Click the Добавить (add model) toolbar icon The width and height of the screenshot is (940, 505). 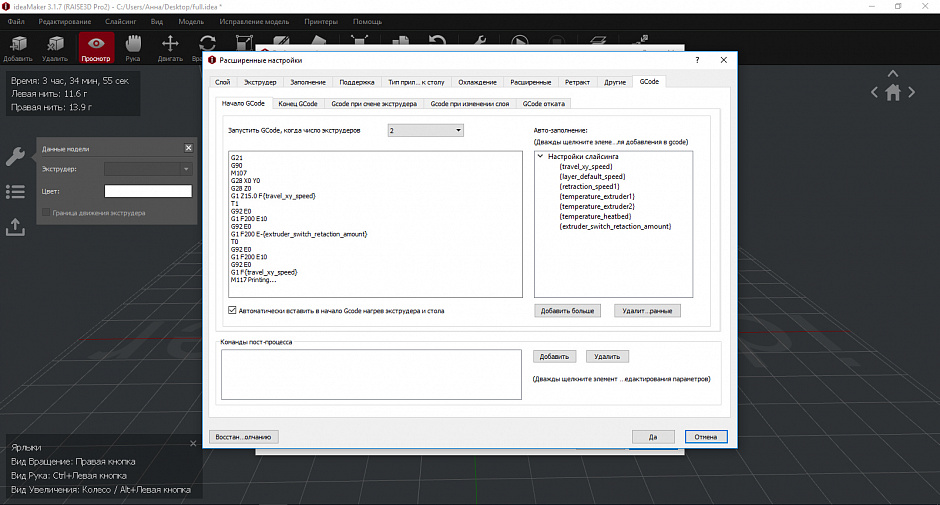(x=18, y=48)
